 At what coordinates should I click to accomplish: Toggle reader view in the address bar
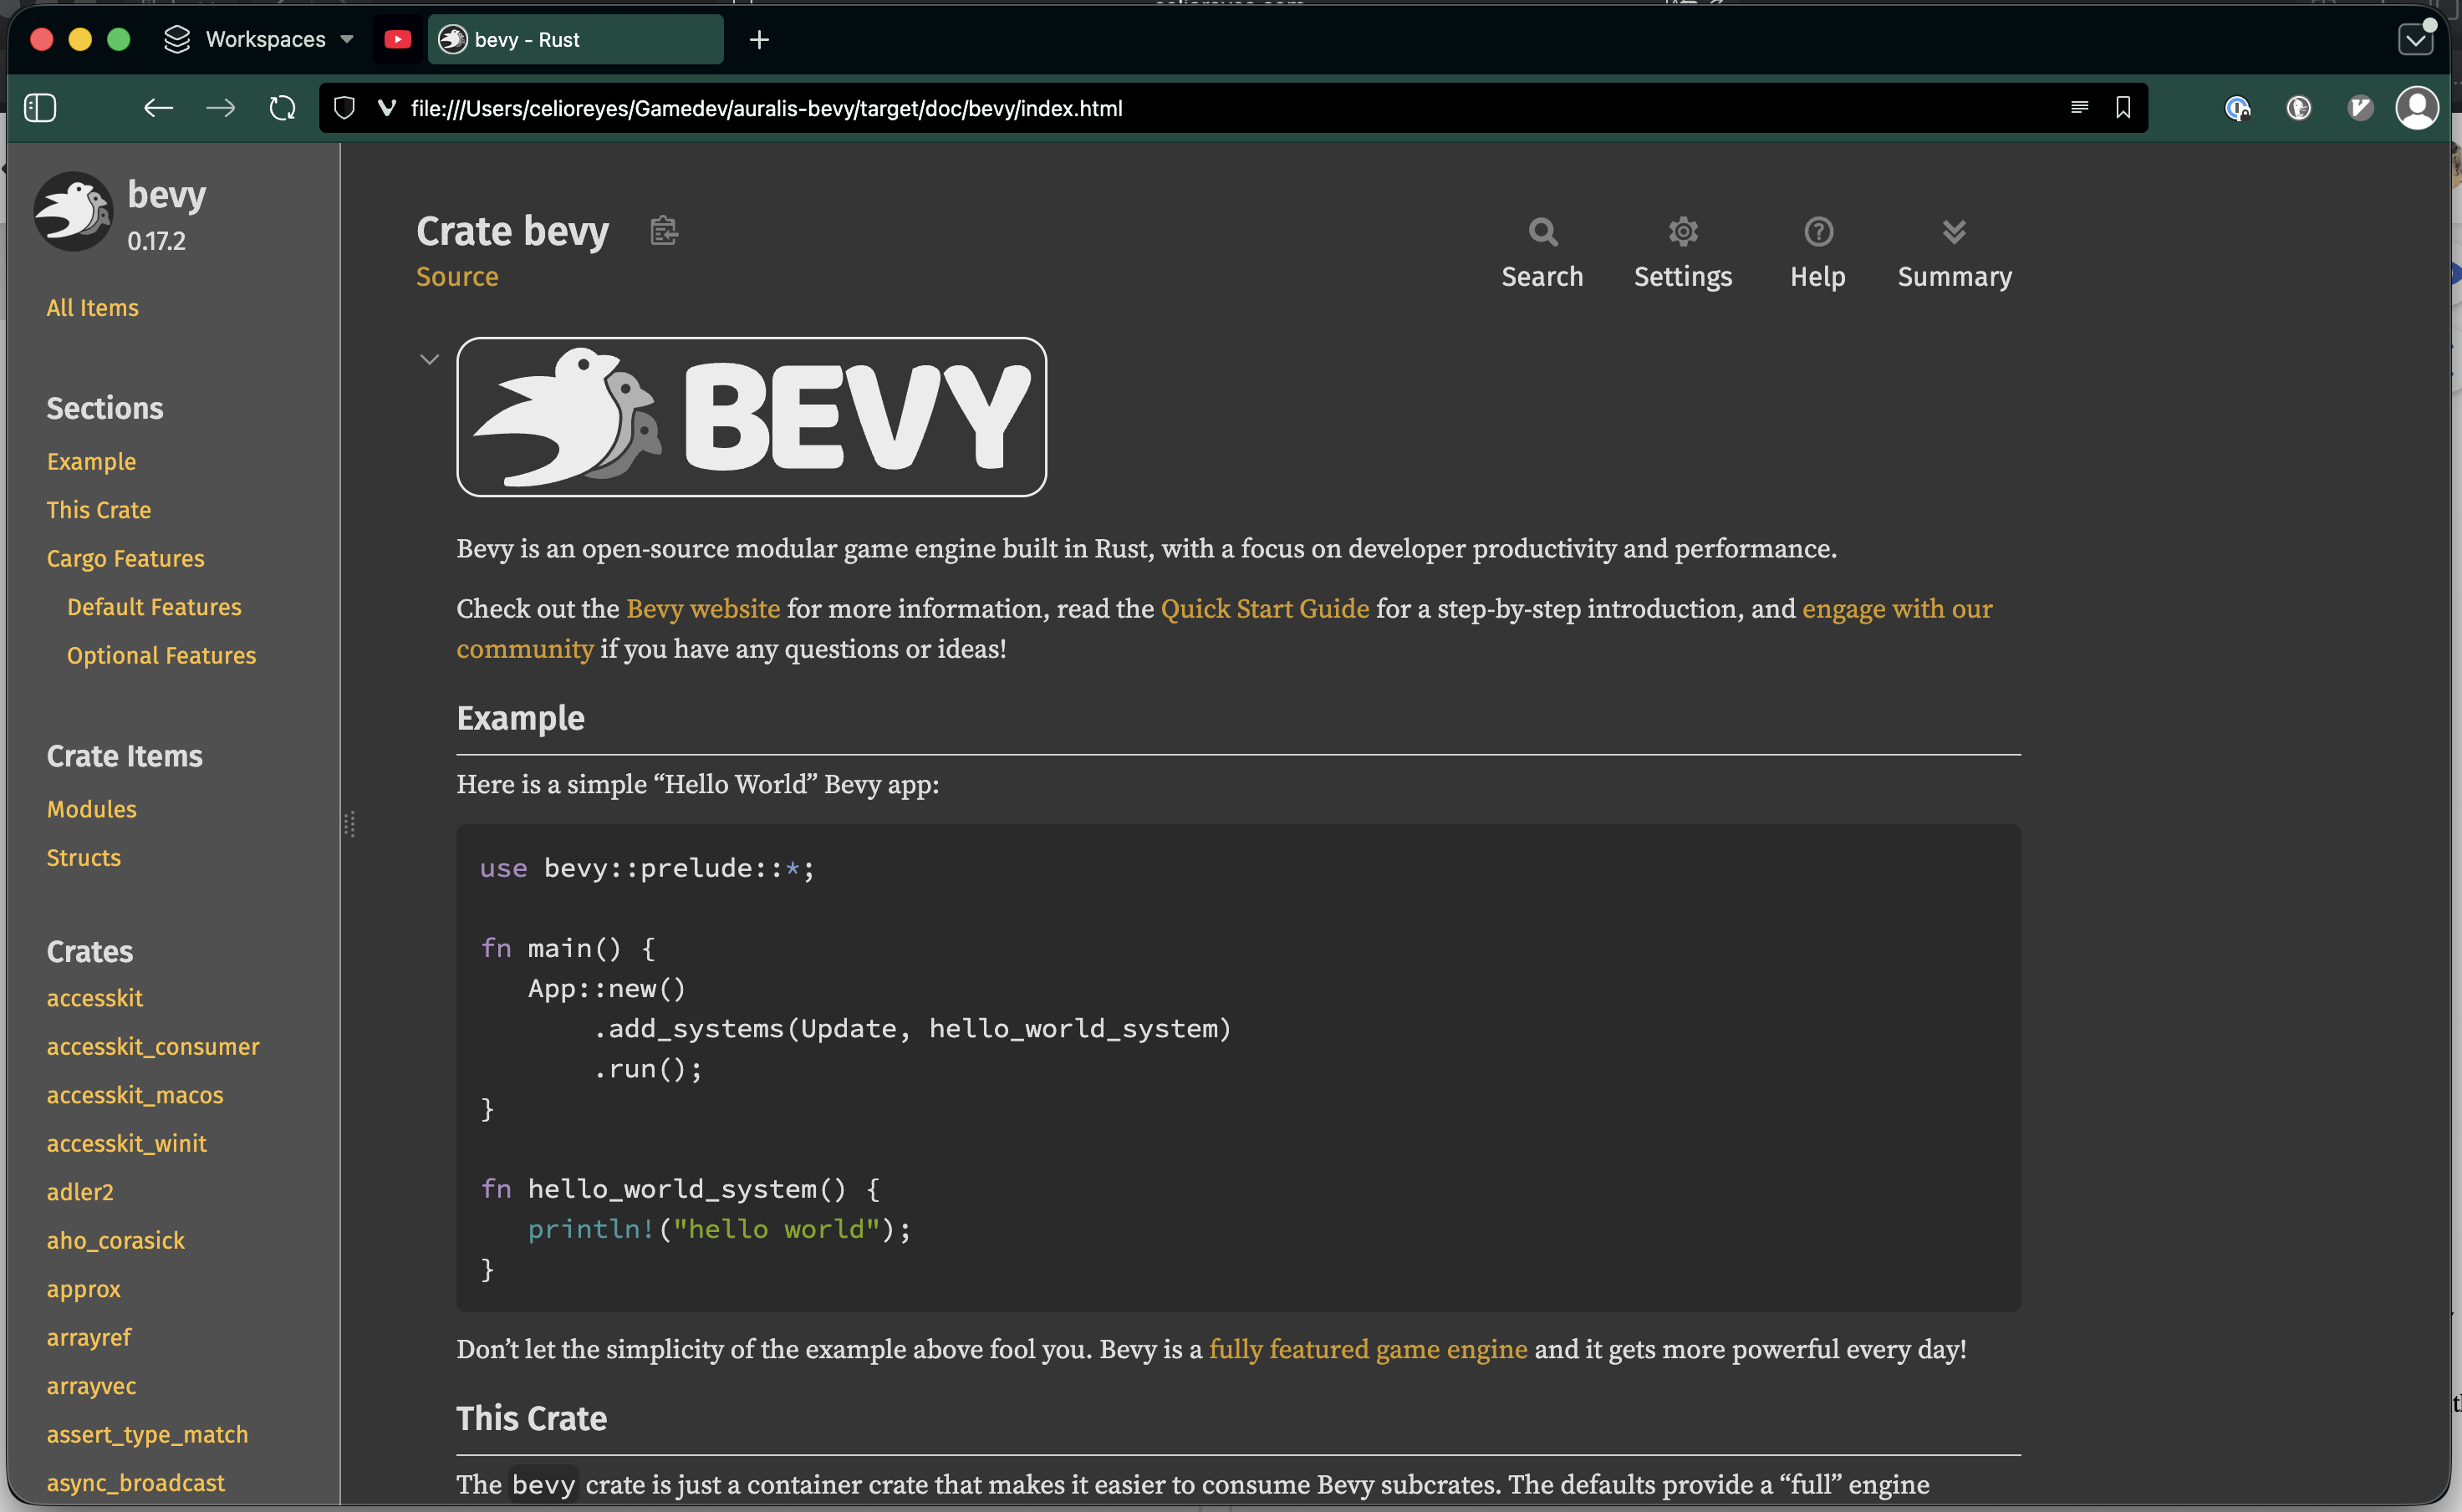tap(2079, 107)
